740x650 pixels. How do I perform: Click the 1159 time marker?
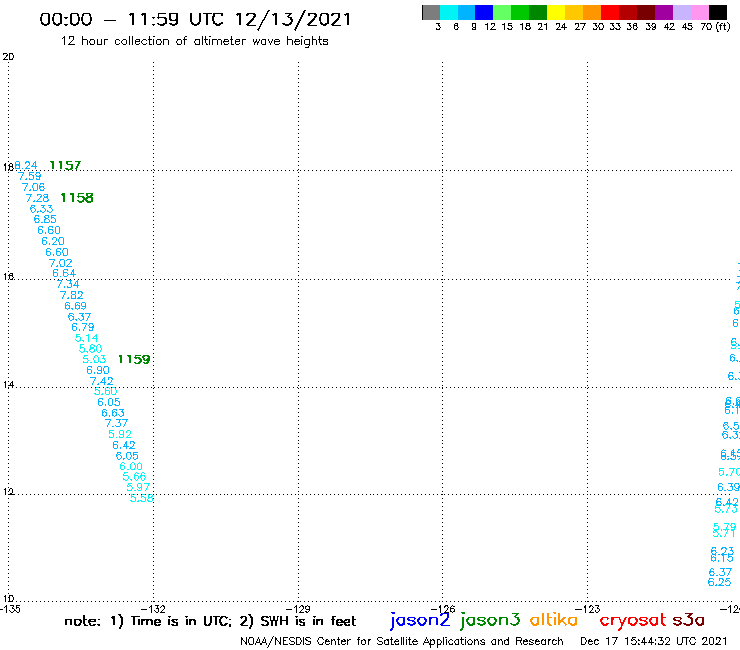coord(134,359)
